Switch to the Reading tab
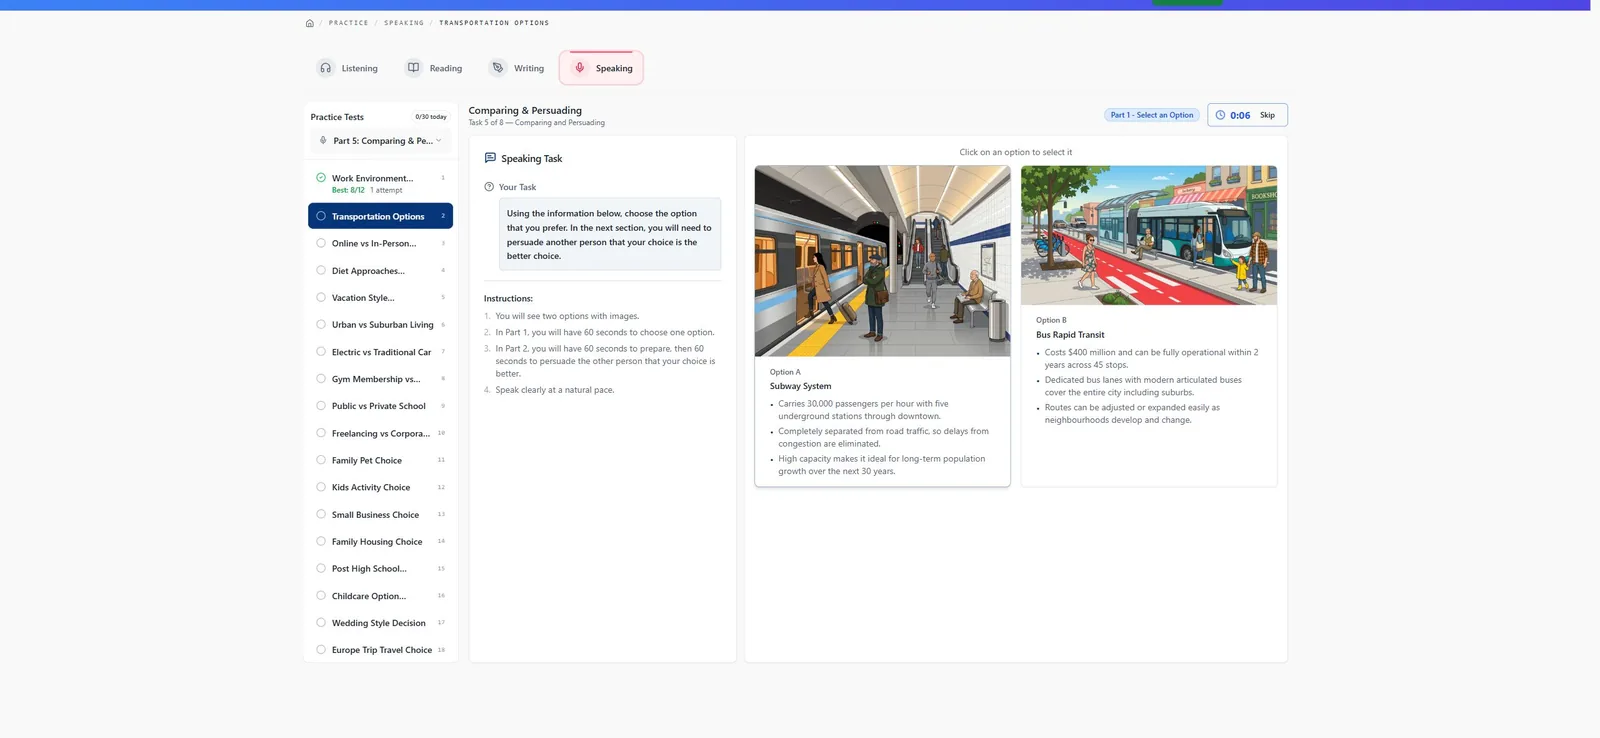The image size is (1600, 738). coord(434,68)
